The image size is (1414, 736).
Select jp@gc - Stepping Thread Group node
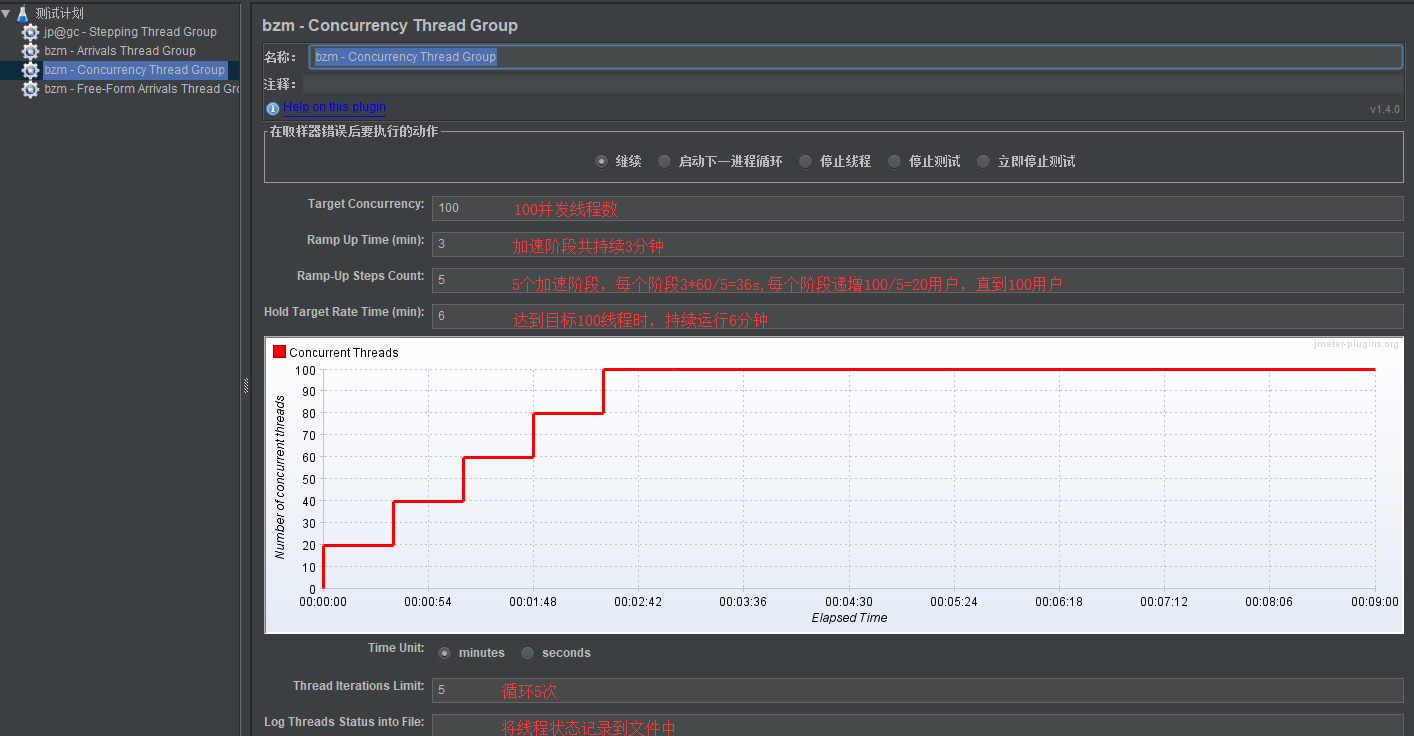[x=130, y=32]
